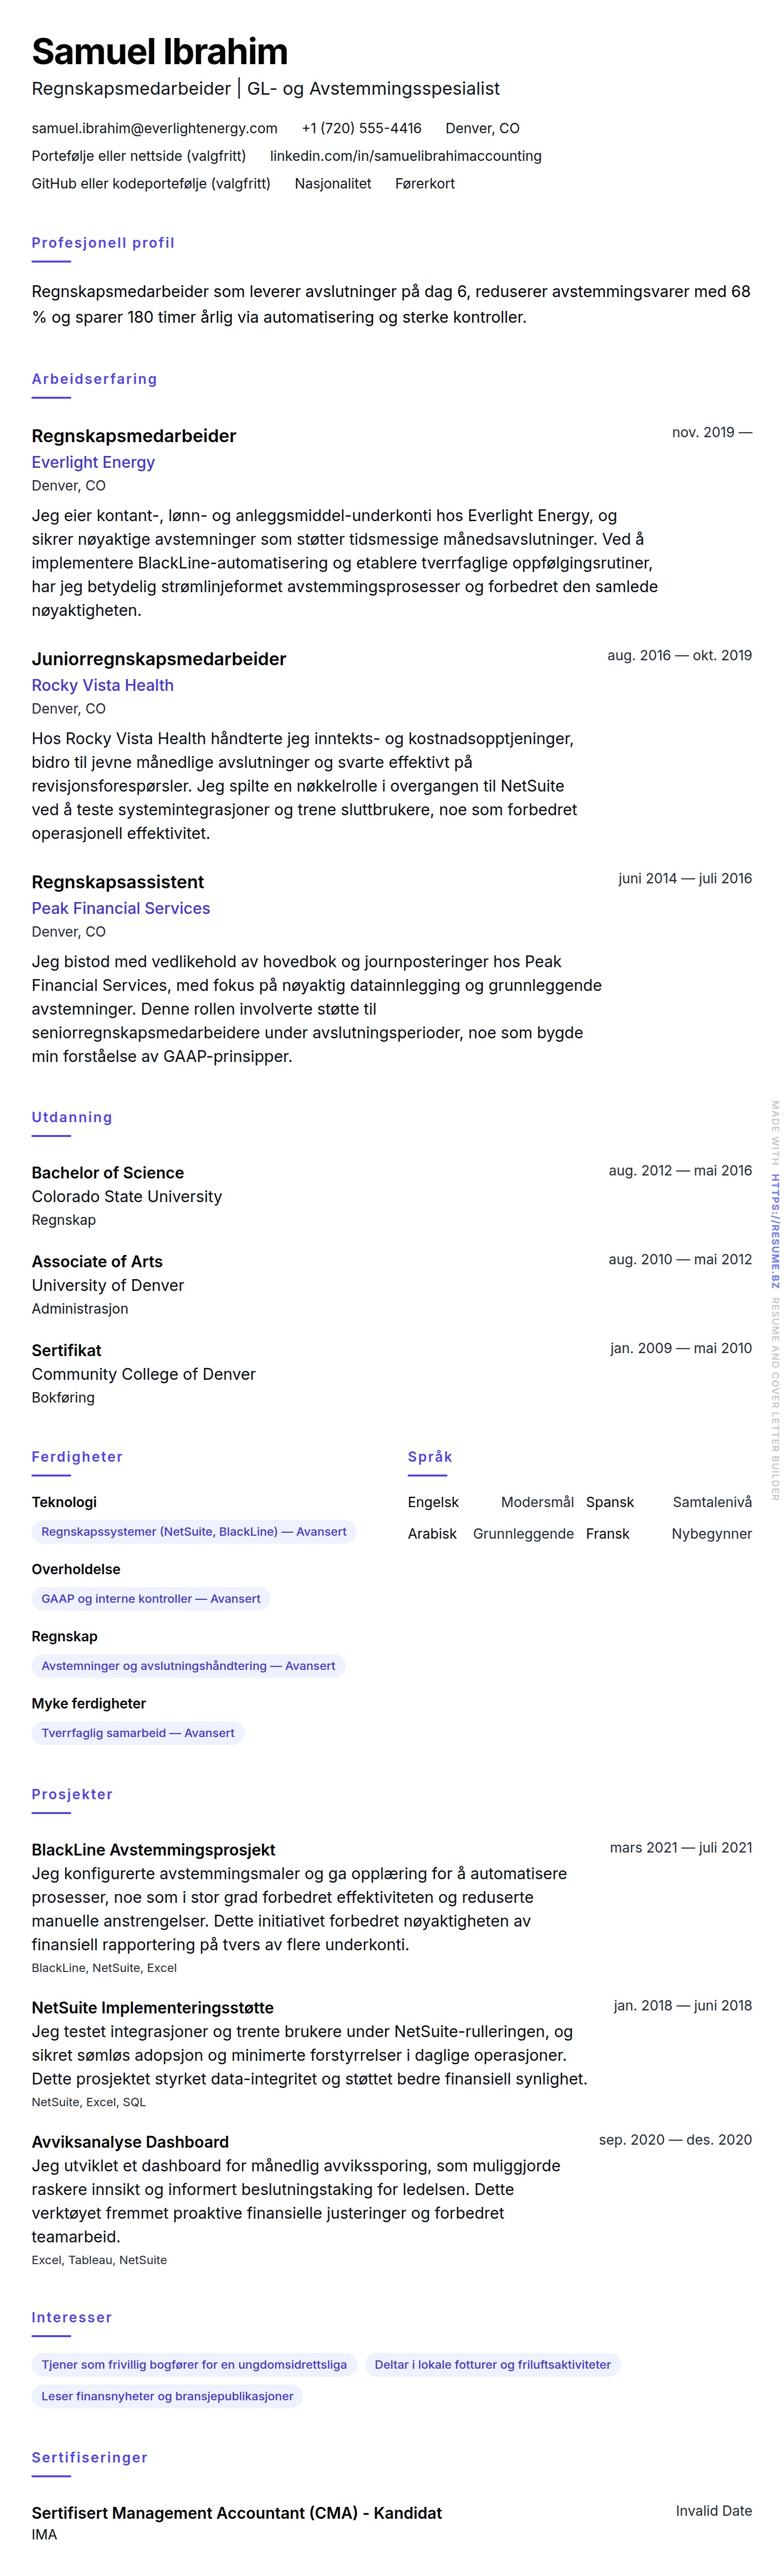Open the HTTPS://RESUME.BZ watermark link
This screenshot has width=784, height=2576.
pos(775,1231)
